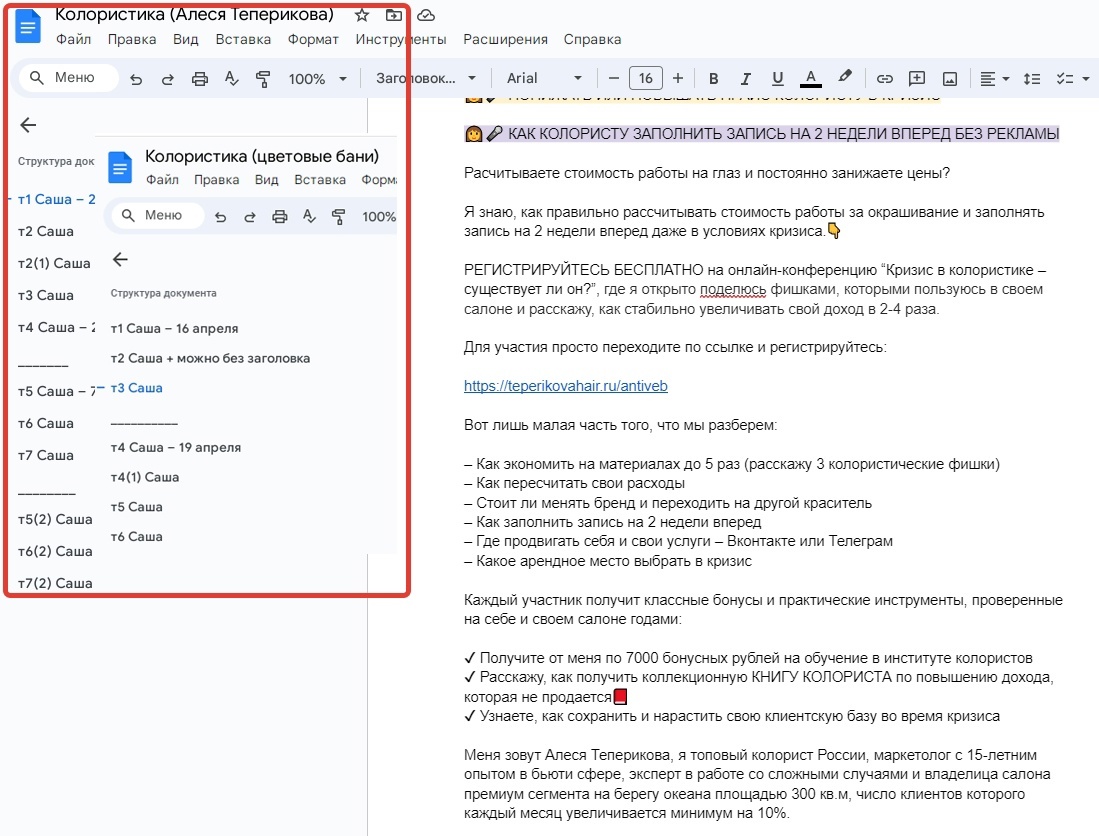The width and height of the screenshot is (1099, 836).
Task: Select heading т2 Саша + можно без заголовка
Action: pyautogui.click(x=210, y=358)
